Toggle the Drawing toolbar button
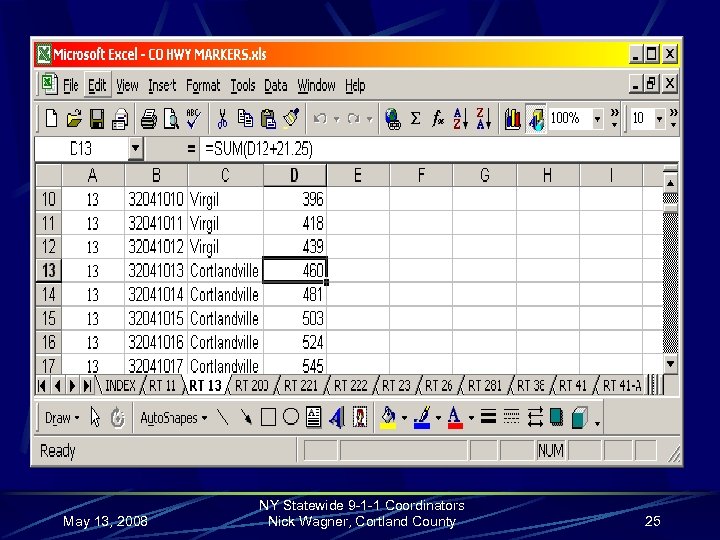Image resolution: width=720 pixels, height=540 pixels. pos(535,119)
